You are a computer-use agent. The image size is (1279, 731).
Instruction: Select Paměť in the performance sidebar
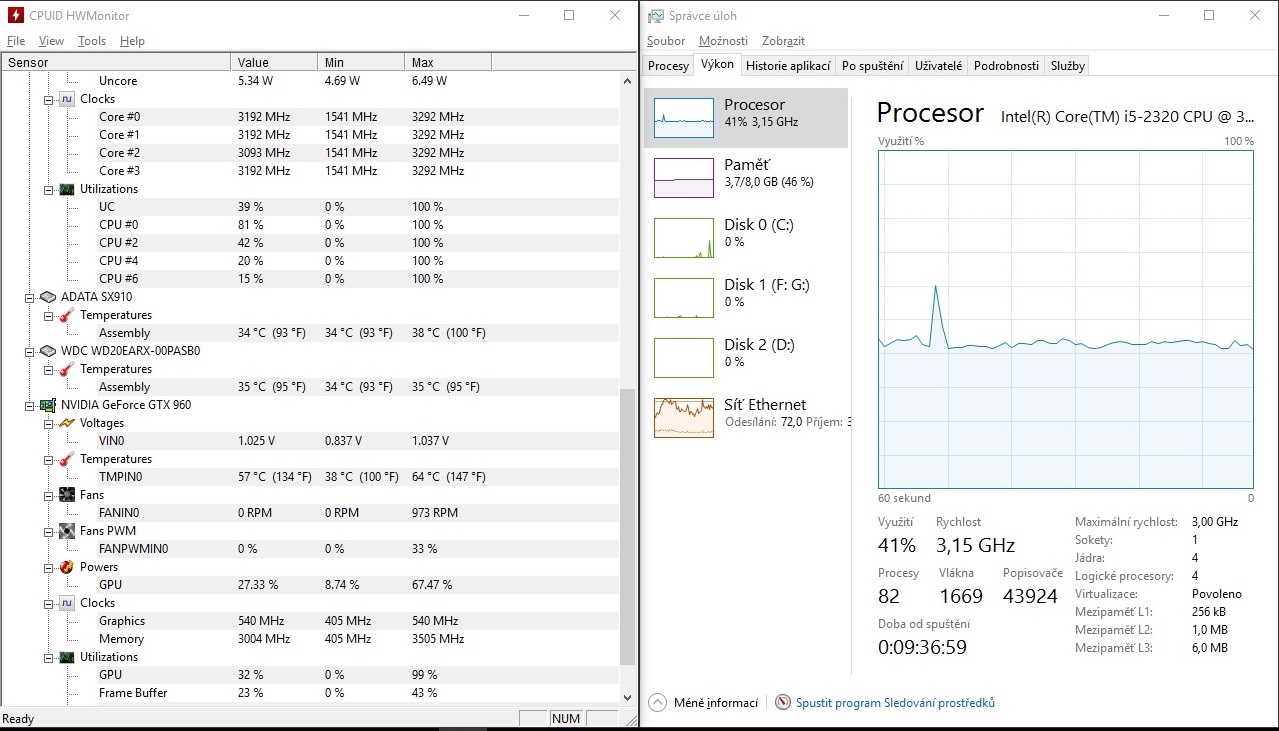pos(747,177)
